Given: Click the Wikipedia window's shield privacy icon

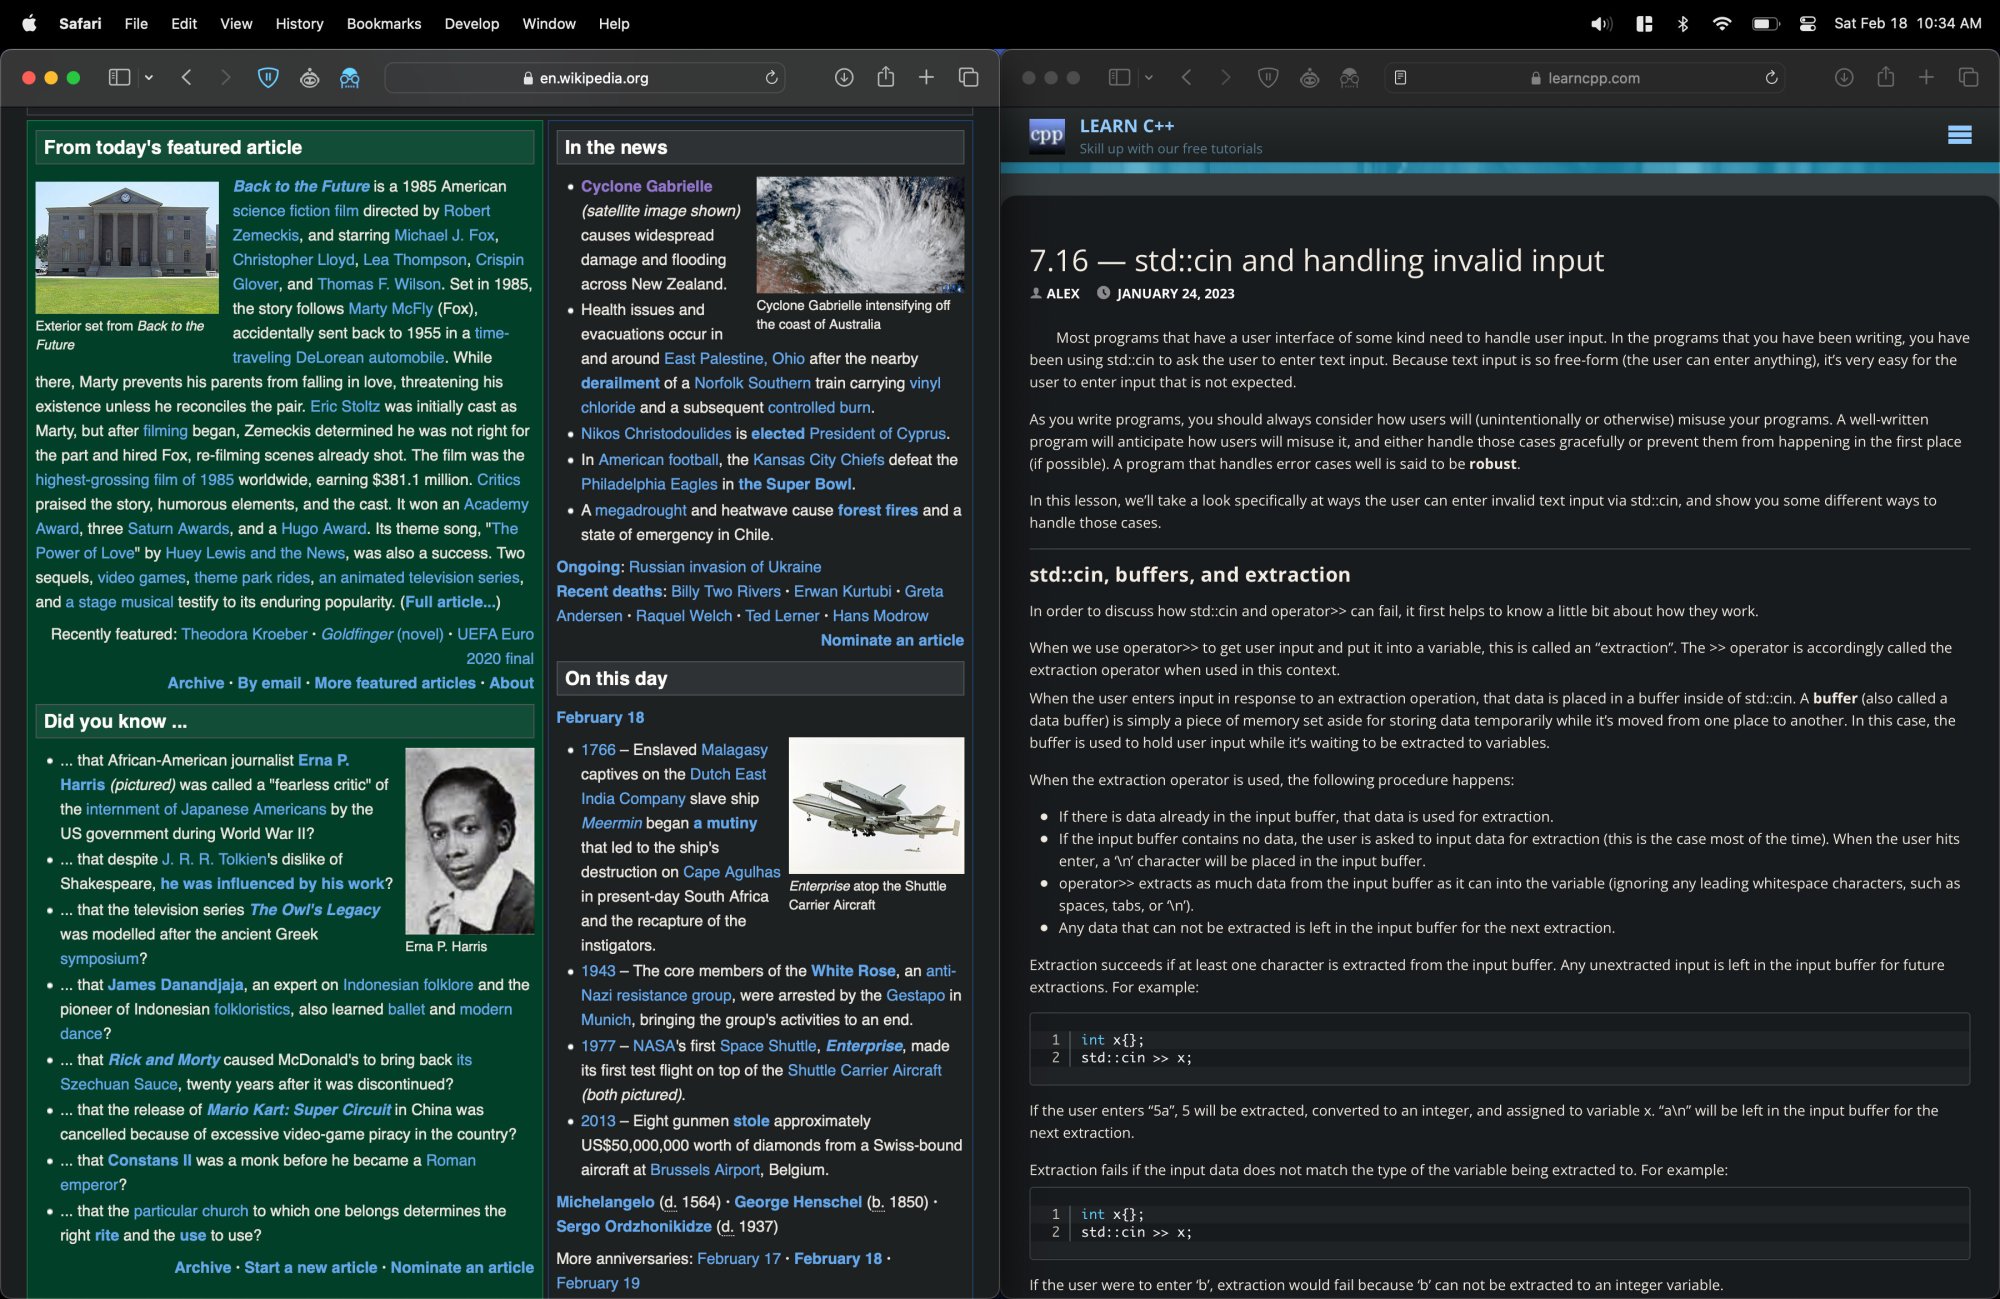Looking at the screenshot, I should (268, 77).
